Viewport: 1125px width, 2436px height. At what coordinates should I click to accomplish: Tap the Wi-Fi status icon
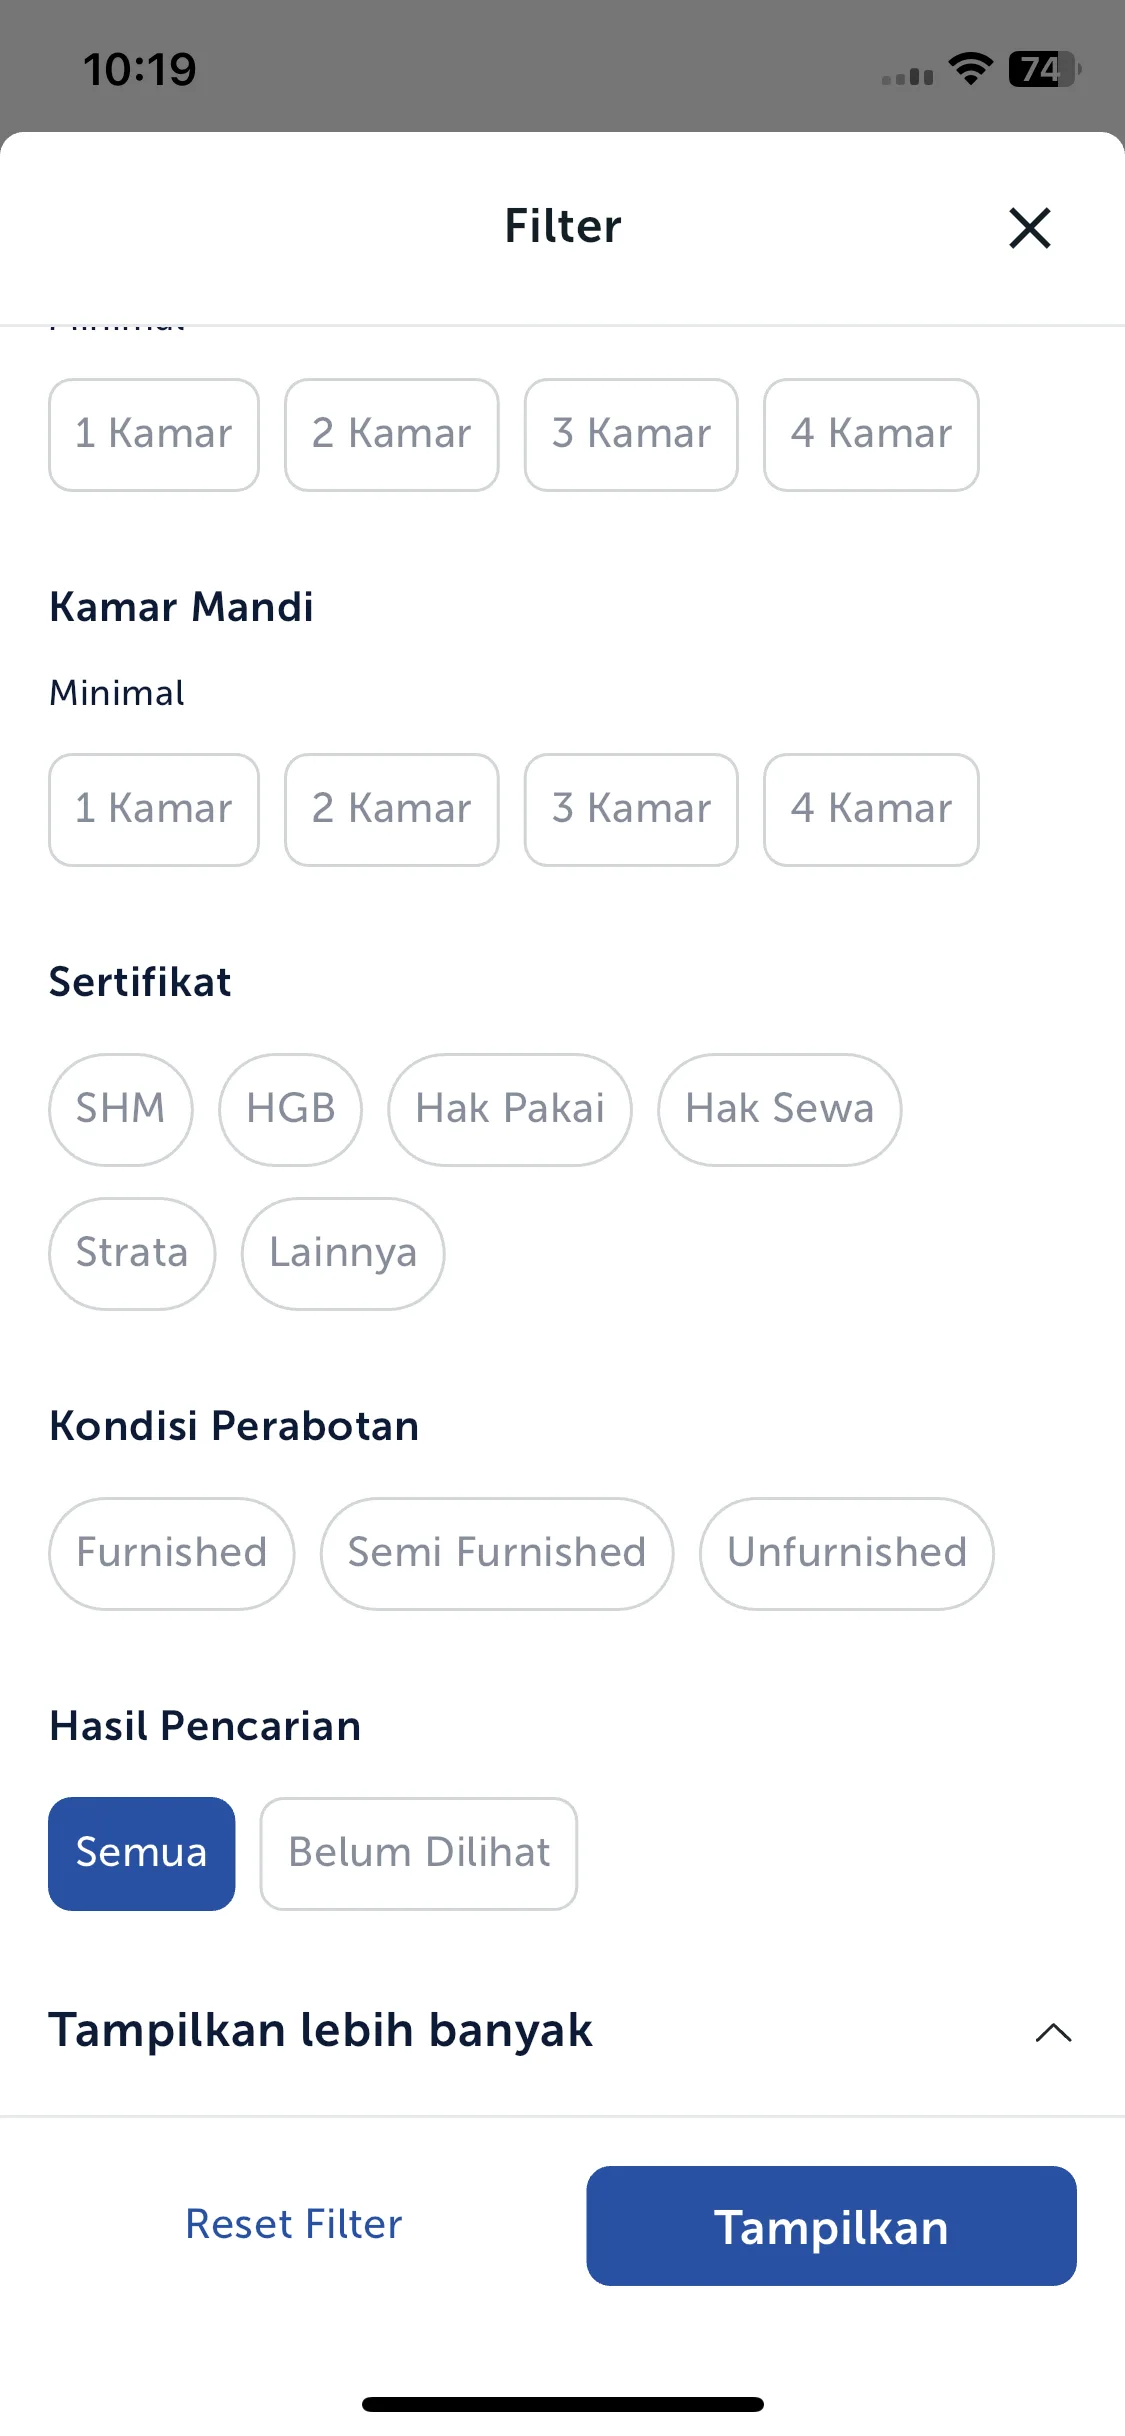pyautogui.click(x=970, y=69)
